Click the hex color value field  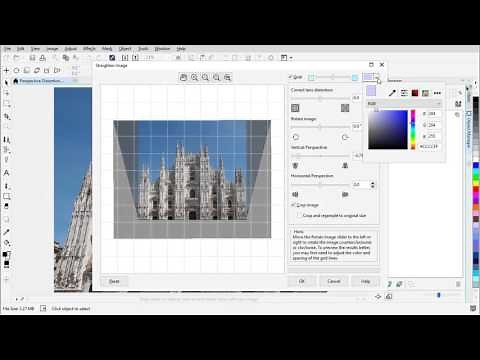tap(429, 146)
